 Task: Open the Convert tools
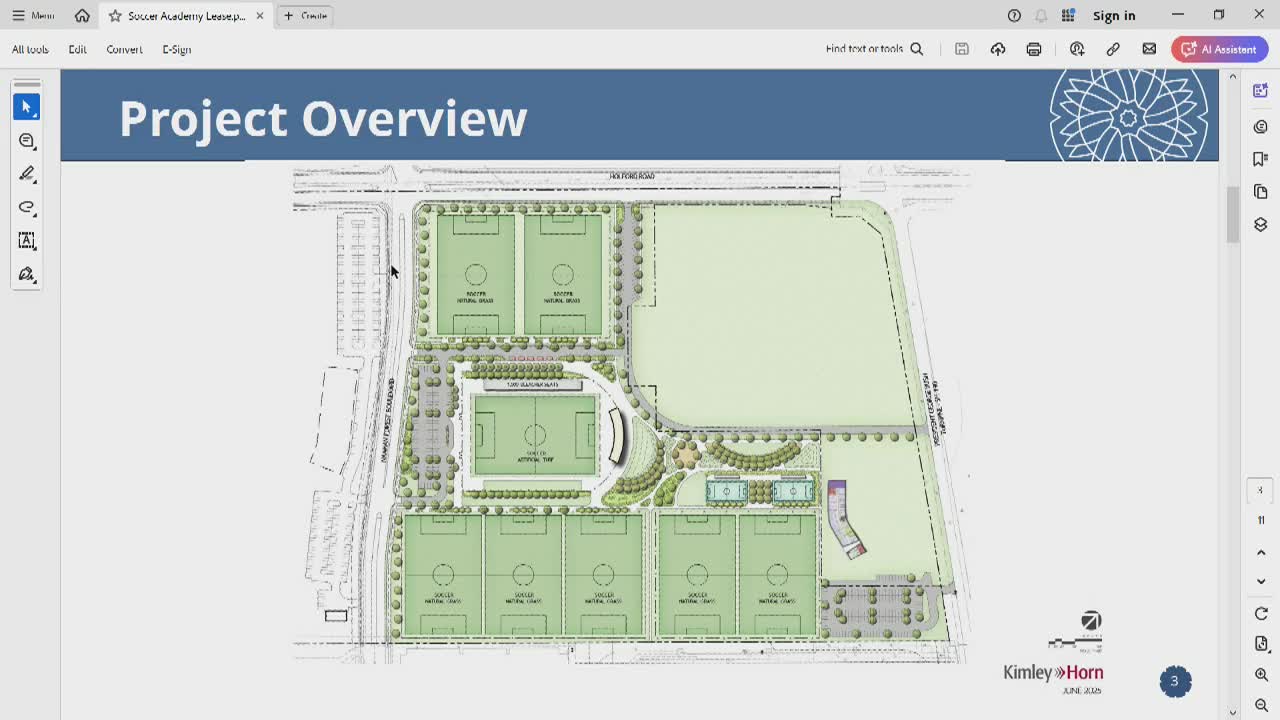[125, 49]
